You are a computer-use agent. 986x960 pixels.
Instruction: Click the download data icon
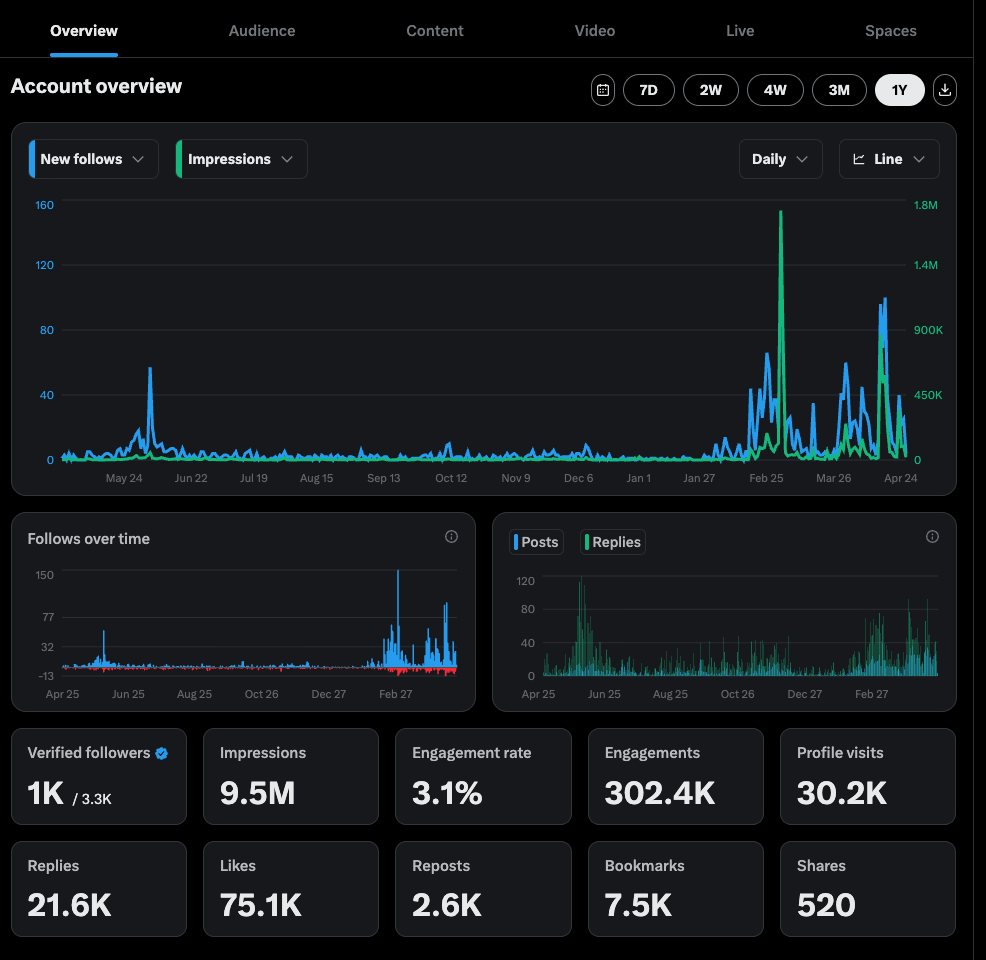pos(945,90)
